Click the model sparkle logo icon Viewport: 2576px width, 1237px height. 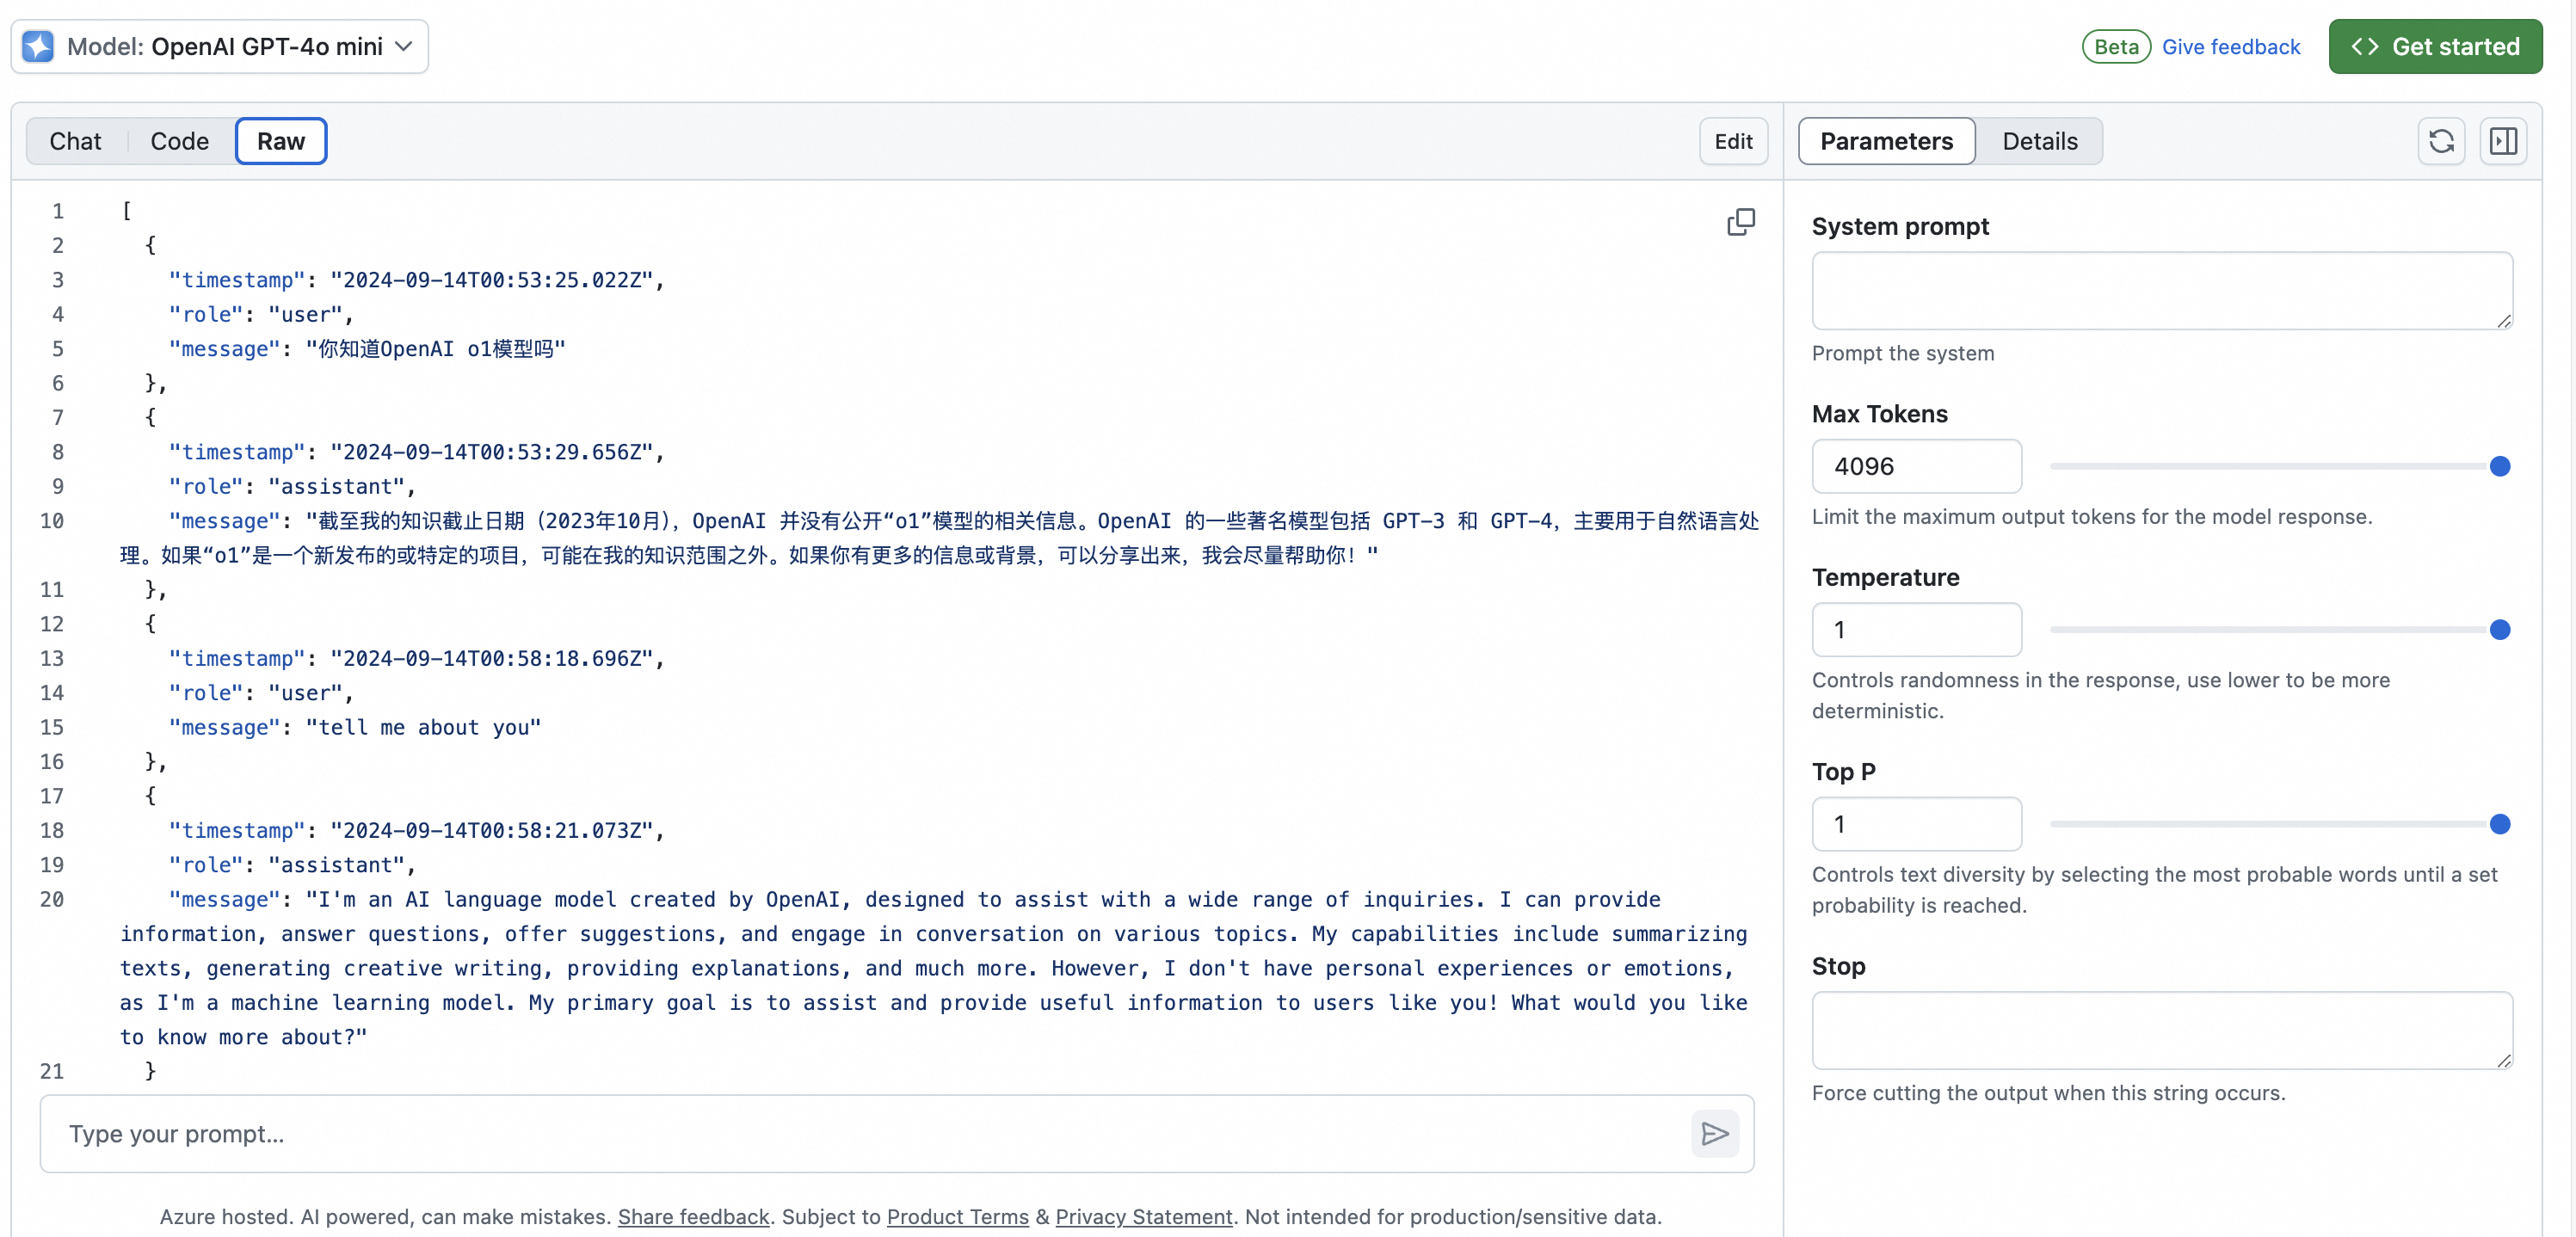pyautogui.click(x=38, y=46)
